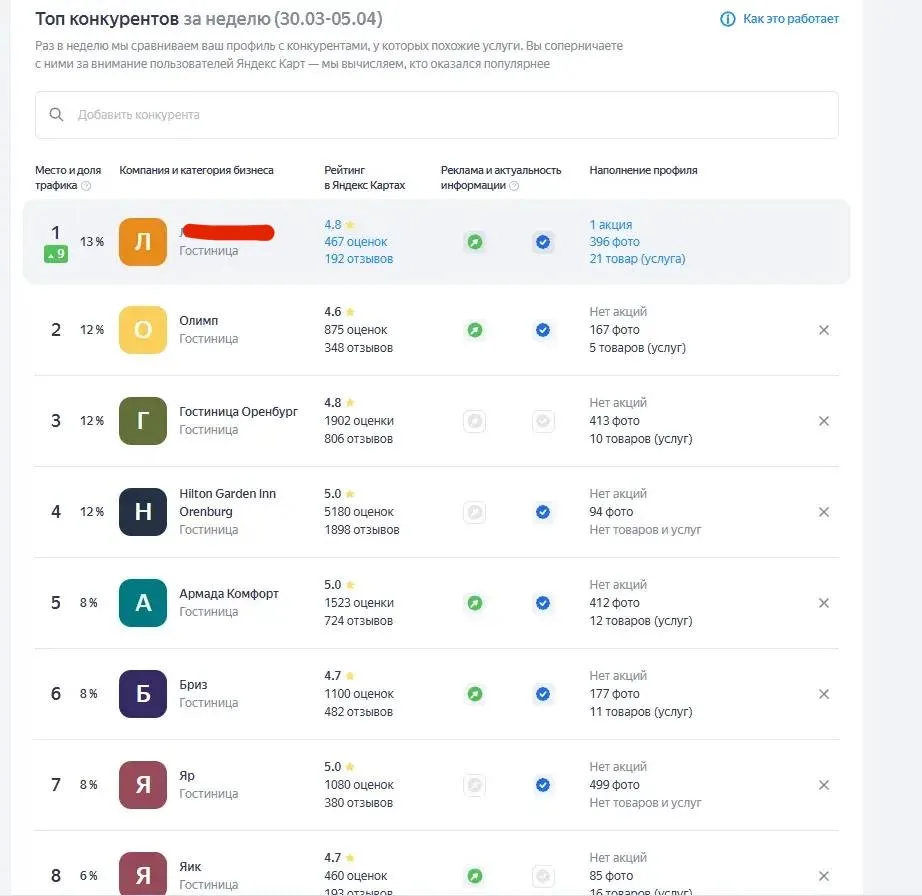Click the help icon next to 'информации'

pos(514,186)
